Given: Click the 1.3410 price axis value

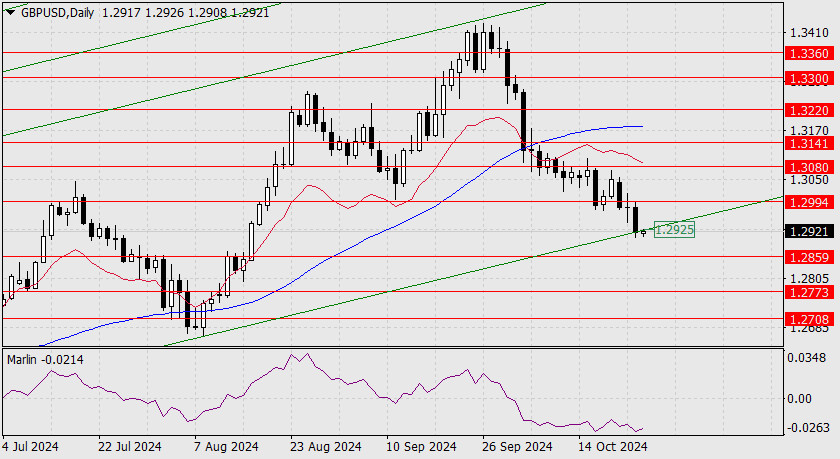Looking at the screenshot, I should click(x=809, y=33).
